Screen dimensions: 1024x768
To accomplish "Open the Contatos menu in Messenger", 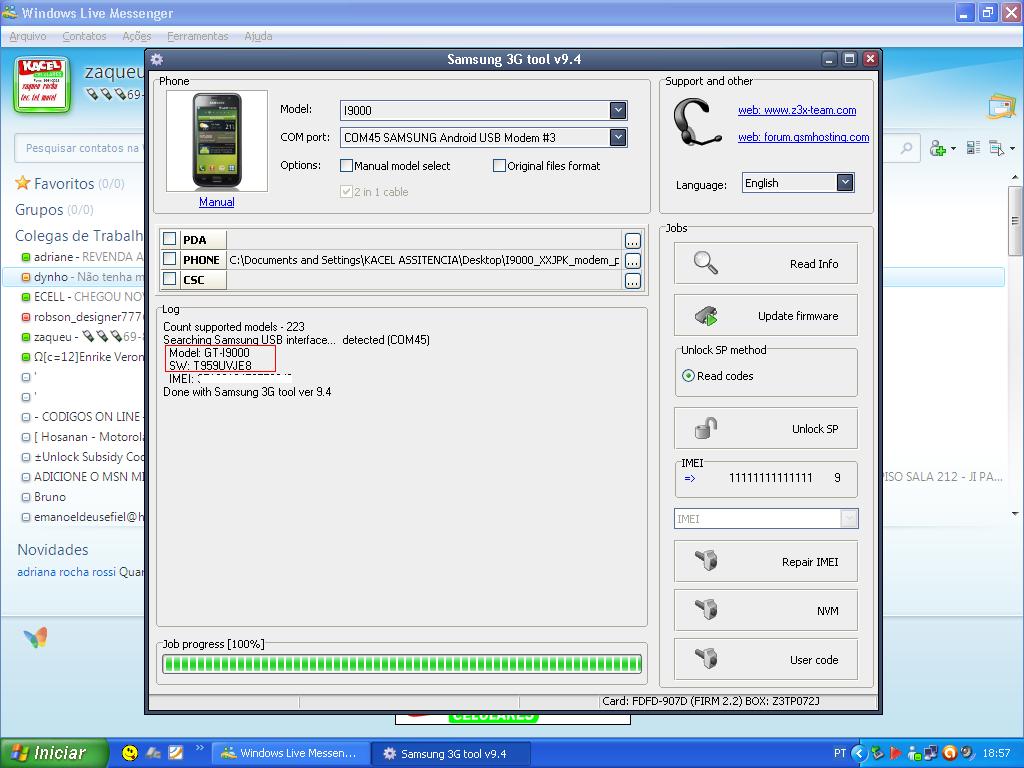I will (x=84, y=37).
